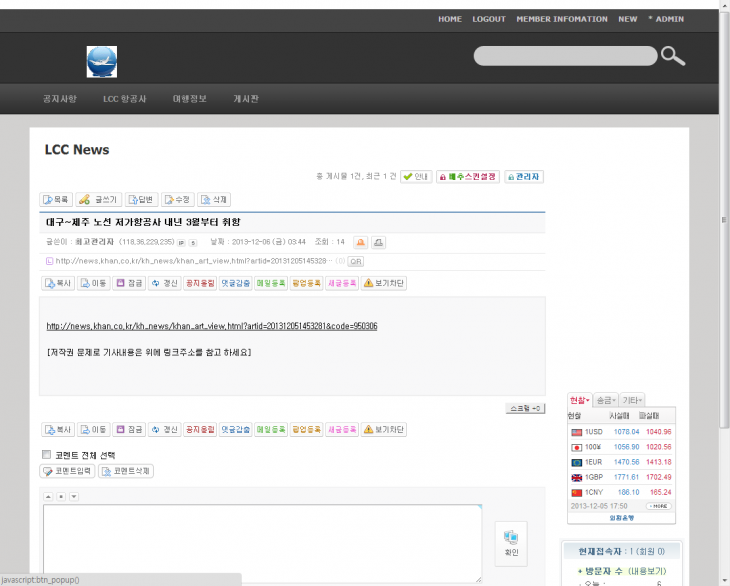730x586 pixels.
Task: Click the 글쓰기 write post button
Action: point(98,199)
